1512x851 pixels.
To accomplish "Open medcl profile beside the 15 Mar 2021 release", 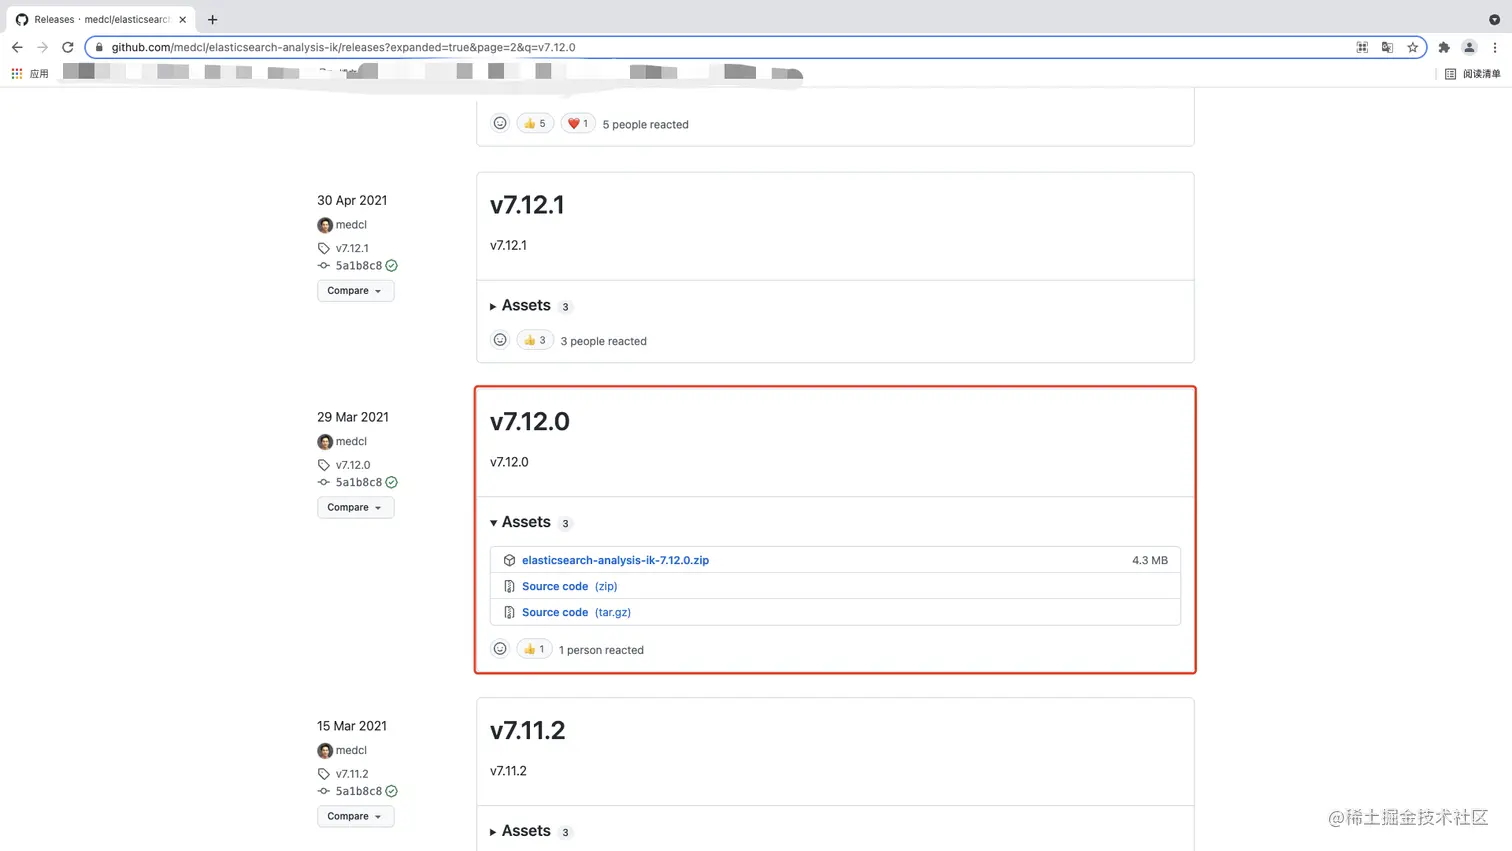I will tap(351, 750).
